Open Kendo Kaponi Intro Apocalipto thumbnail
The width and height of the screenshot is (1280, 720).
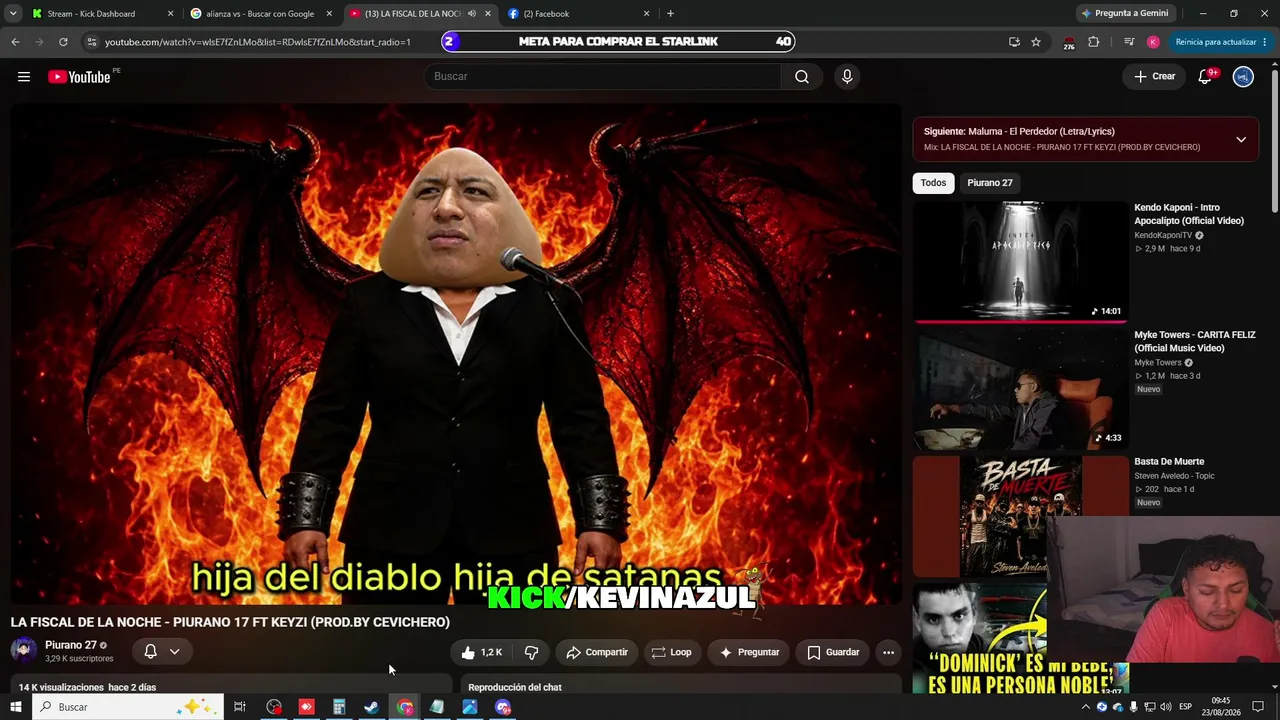1020,261
